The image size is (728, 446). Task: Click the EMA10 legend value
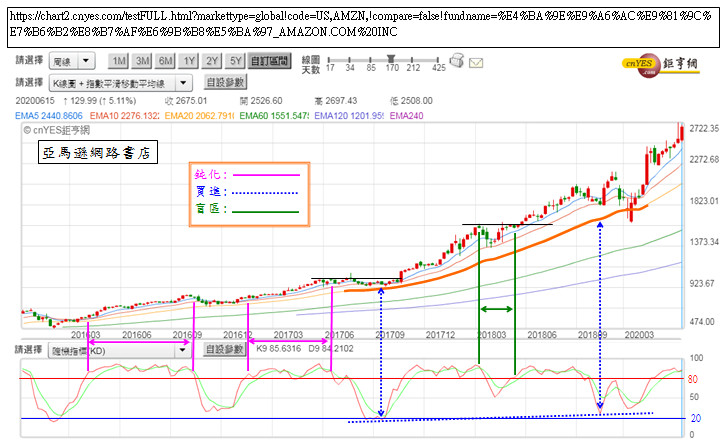[124, 116]
